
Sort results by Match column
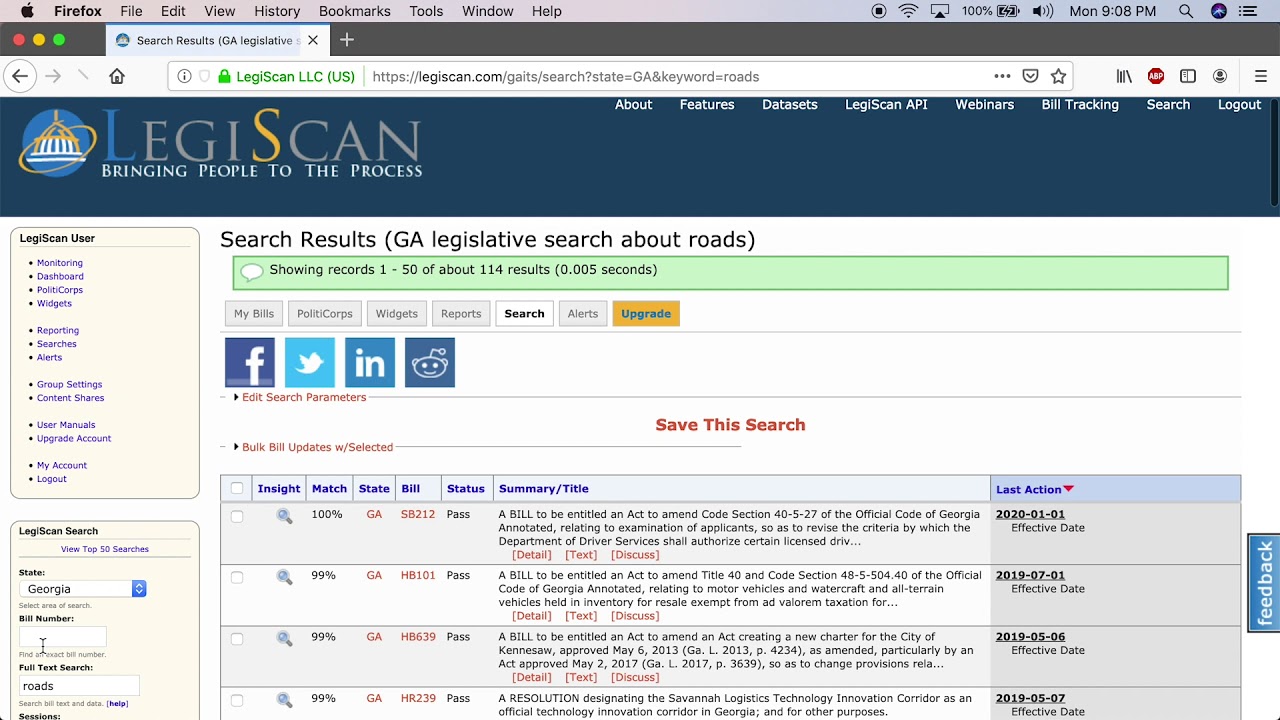point(329,489)
